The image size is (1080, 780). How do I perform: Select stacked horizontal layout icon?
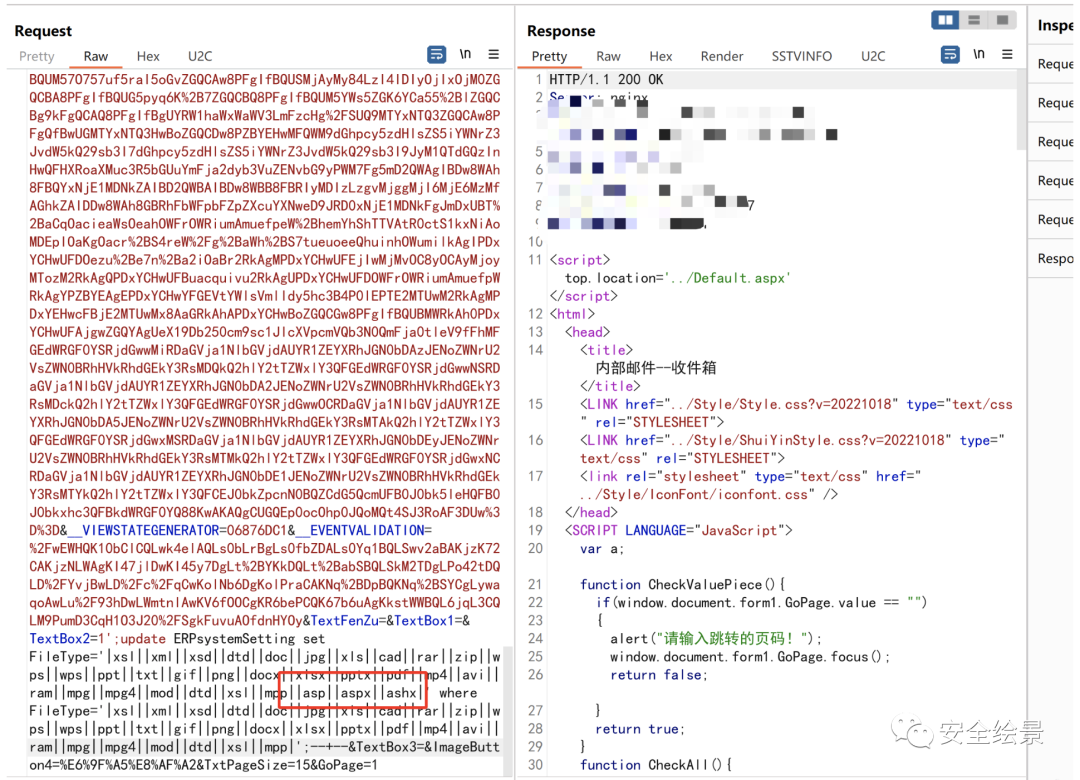[974, 21]
